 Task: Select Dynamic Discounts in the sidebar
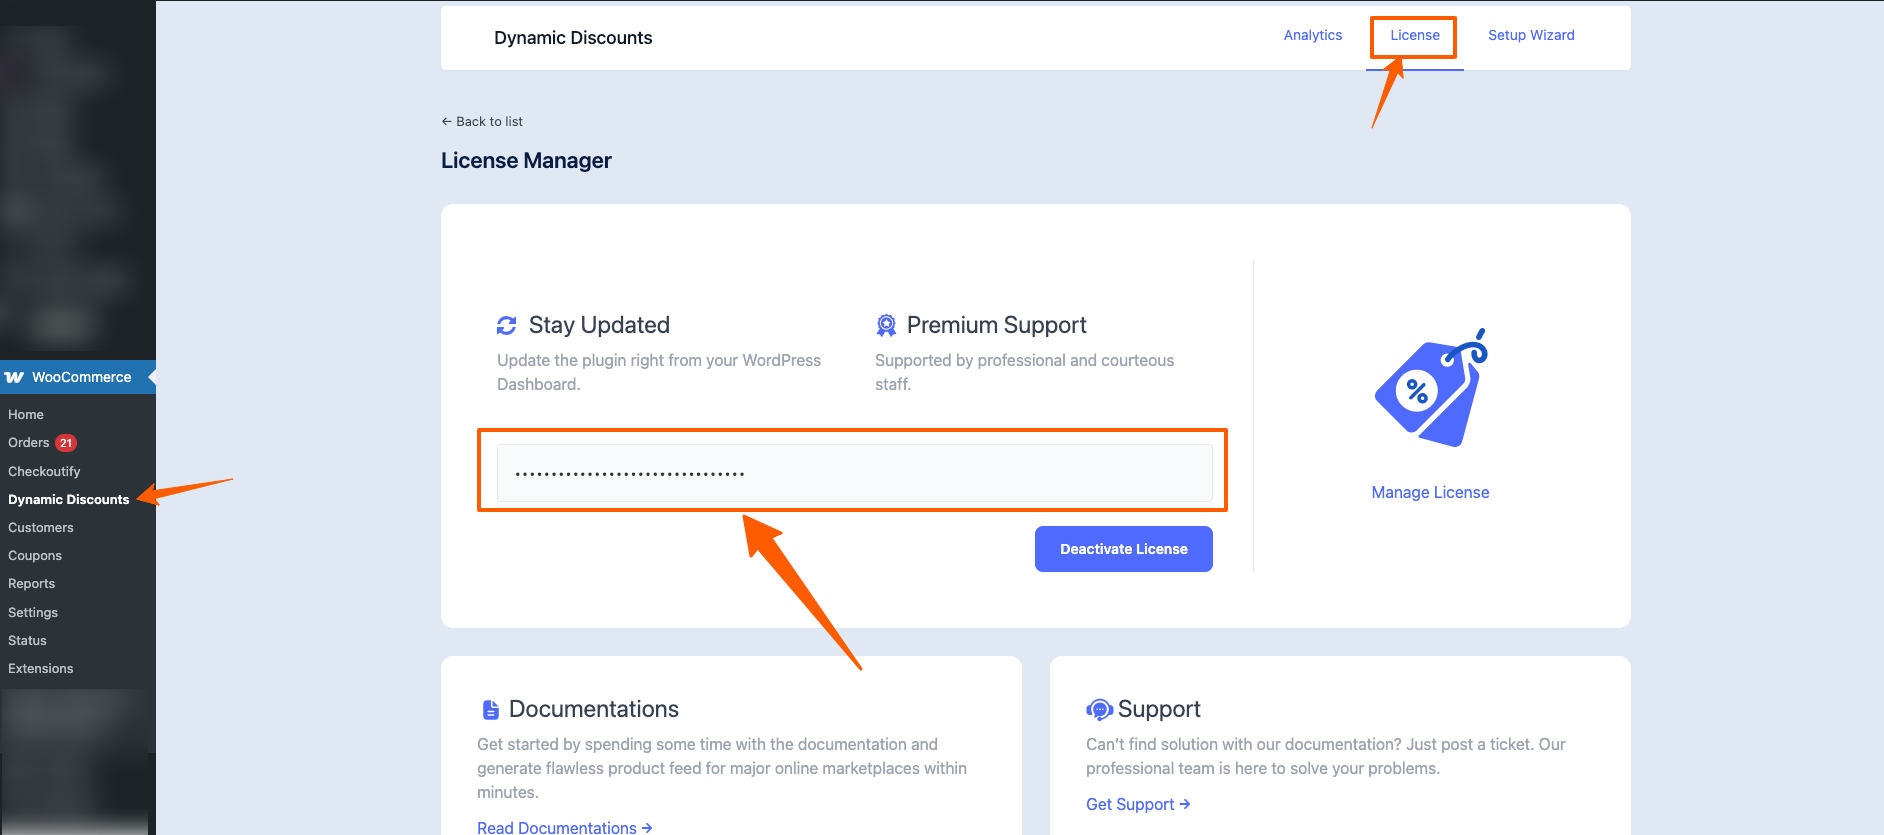tap(68, 499)
